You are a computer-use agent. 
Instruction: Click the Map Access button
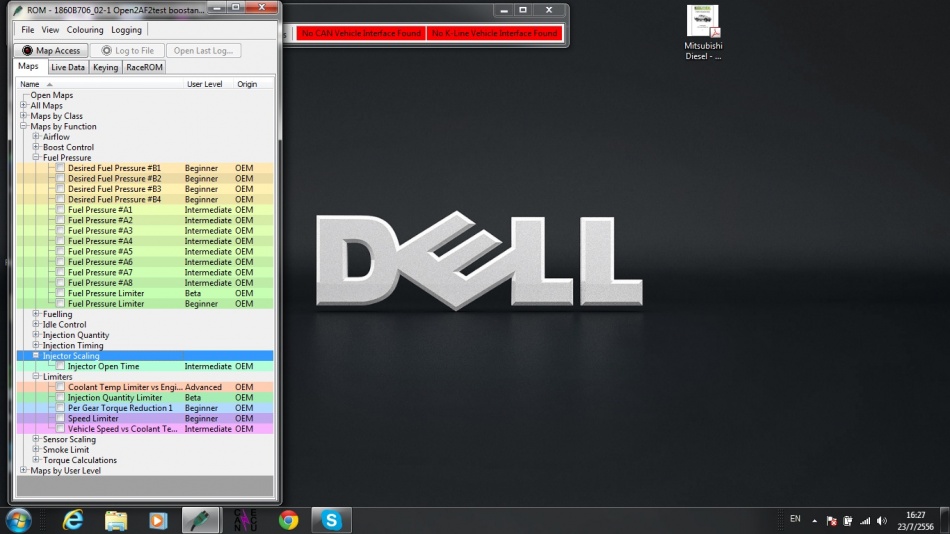coord(51,50)
